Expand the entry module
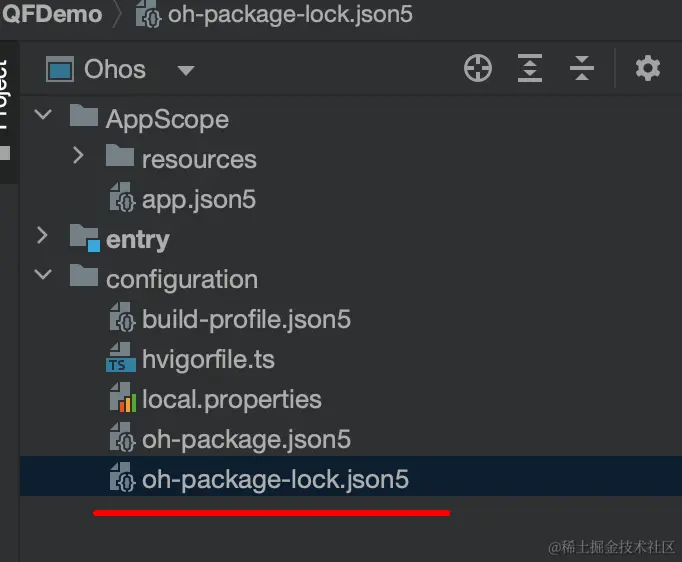 pos(42,236)
